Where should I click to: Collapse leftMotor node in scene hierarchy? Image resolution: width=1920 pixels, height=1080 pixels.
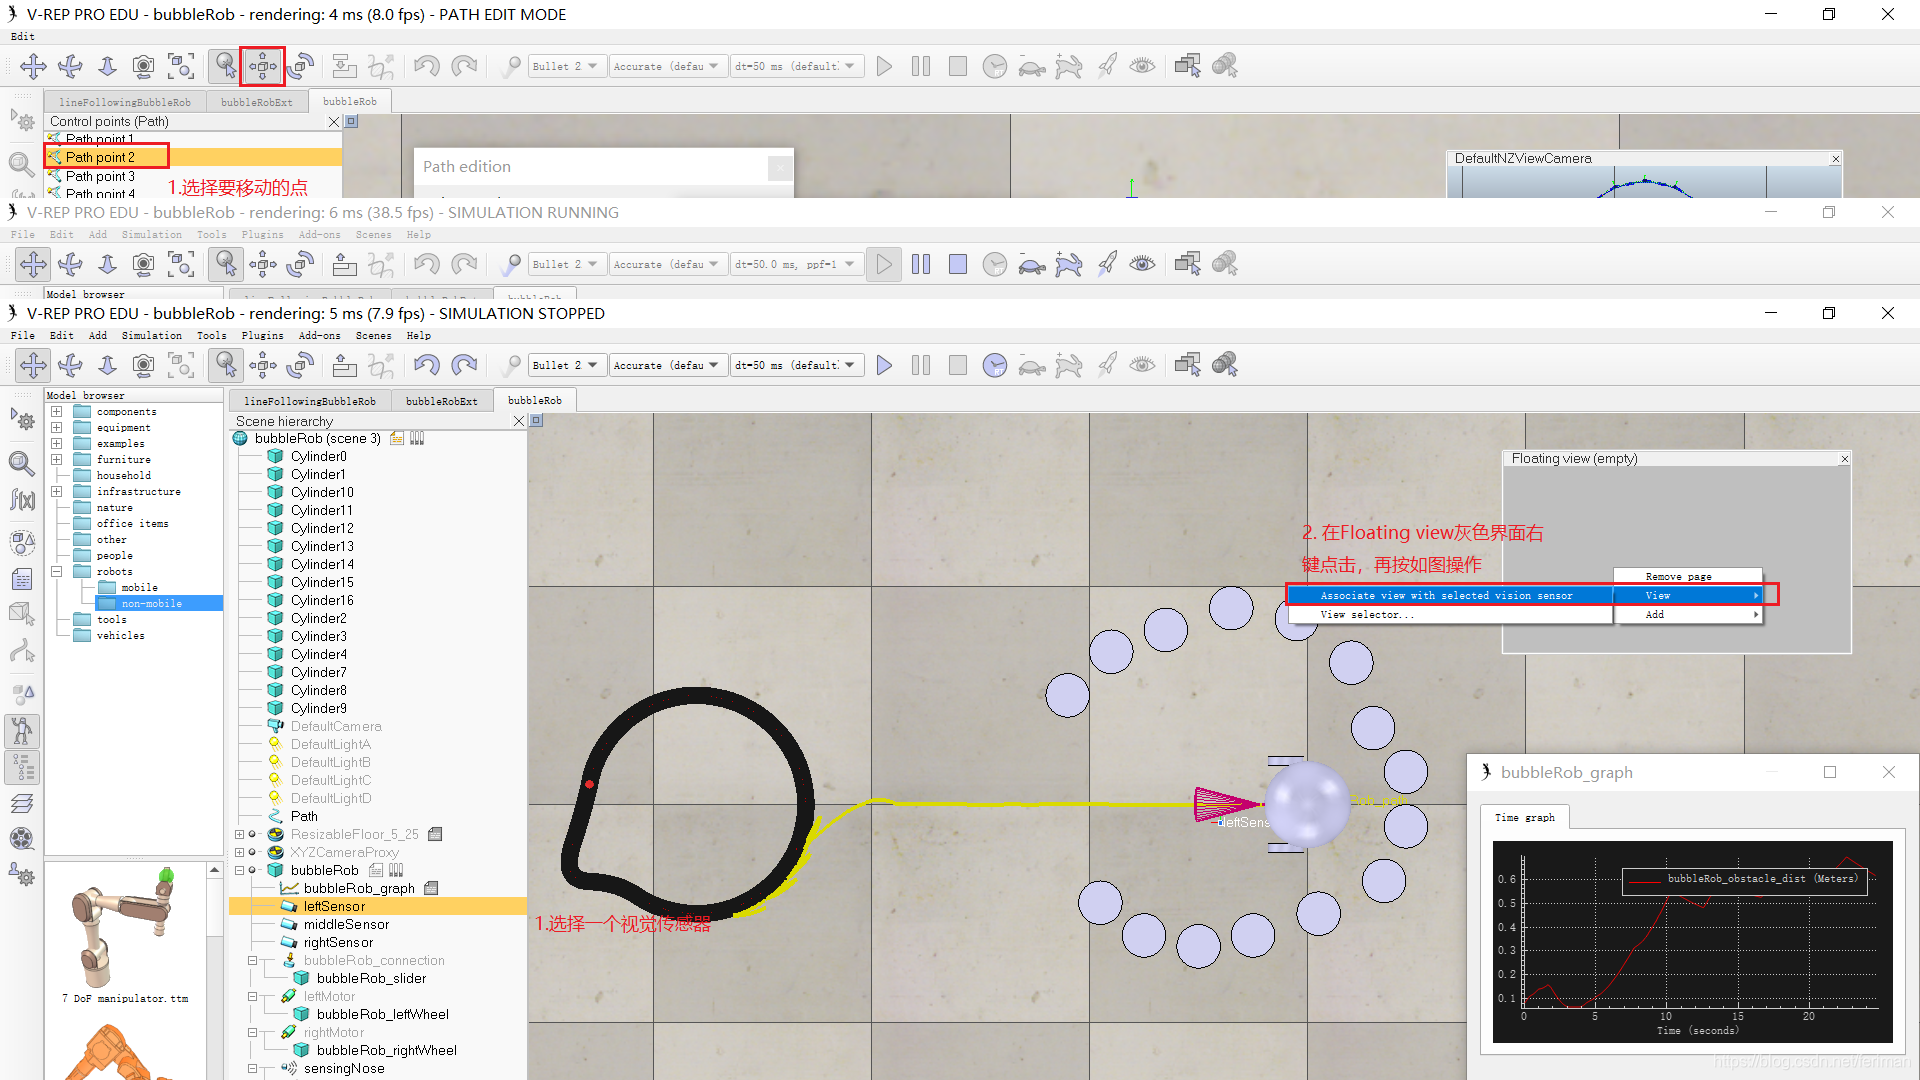point(253,996)
